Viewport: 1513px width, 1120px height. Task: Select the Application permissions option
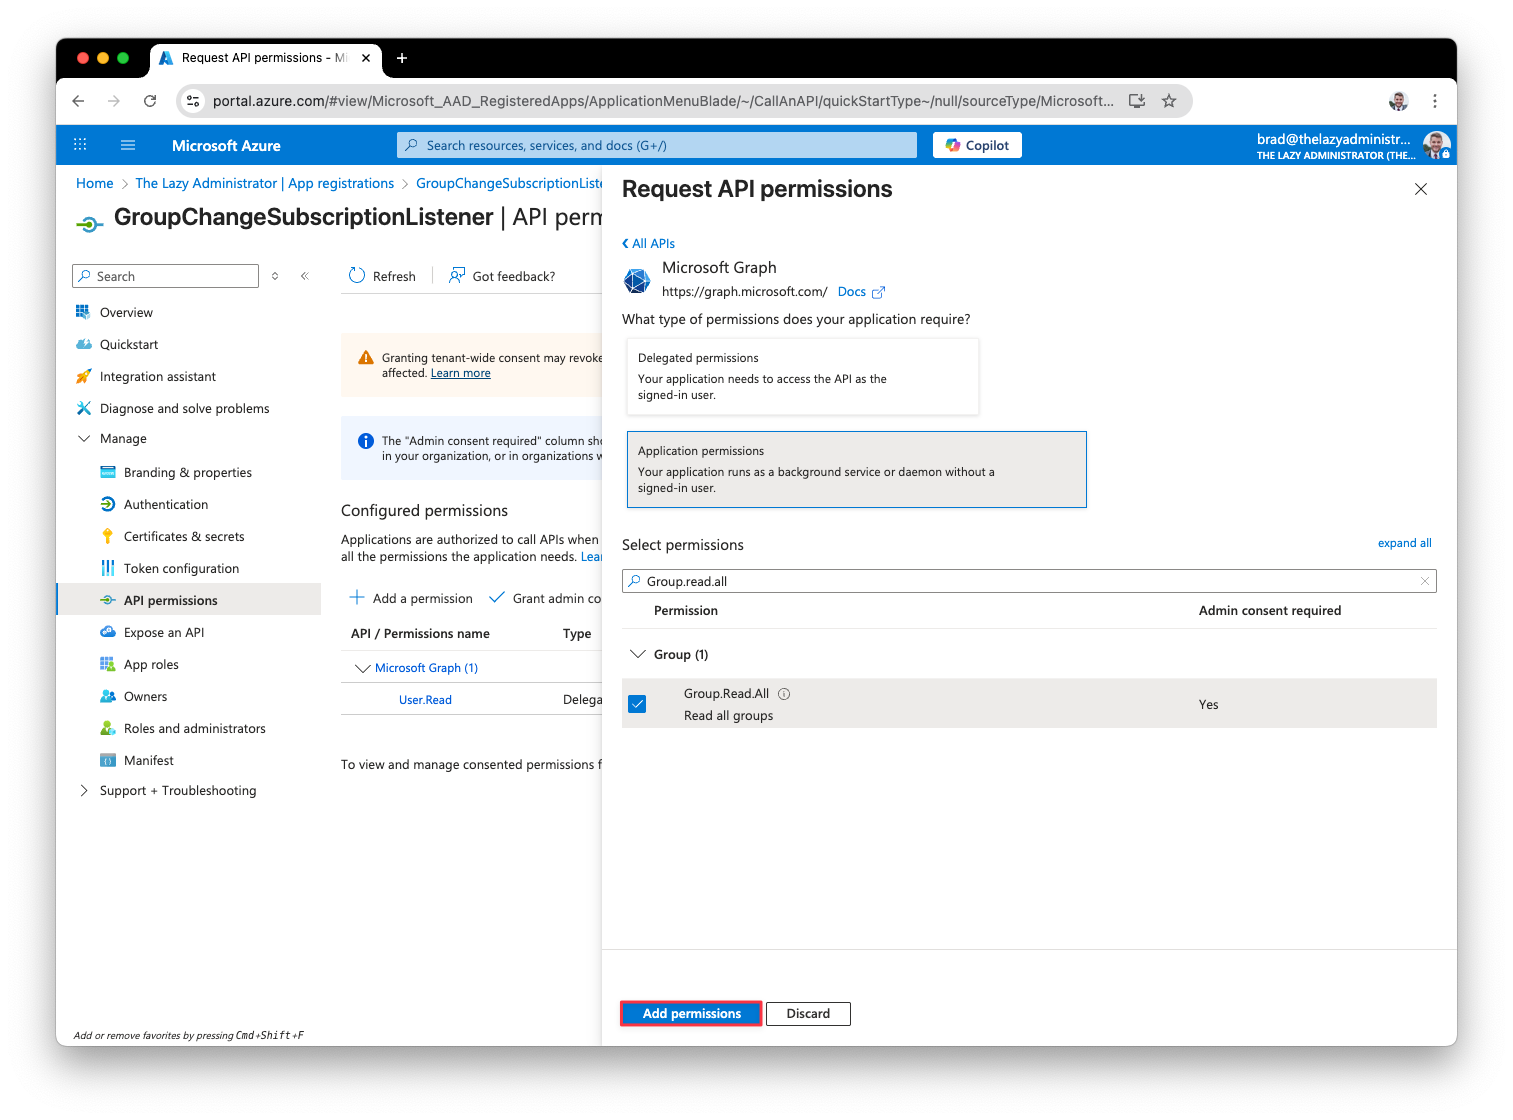[x=855, y=469]
